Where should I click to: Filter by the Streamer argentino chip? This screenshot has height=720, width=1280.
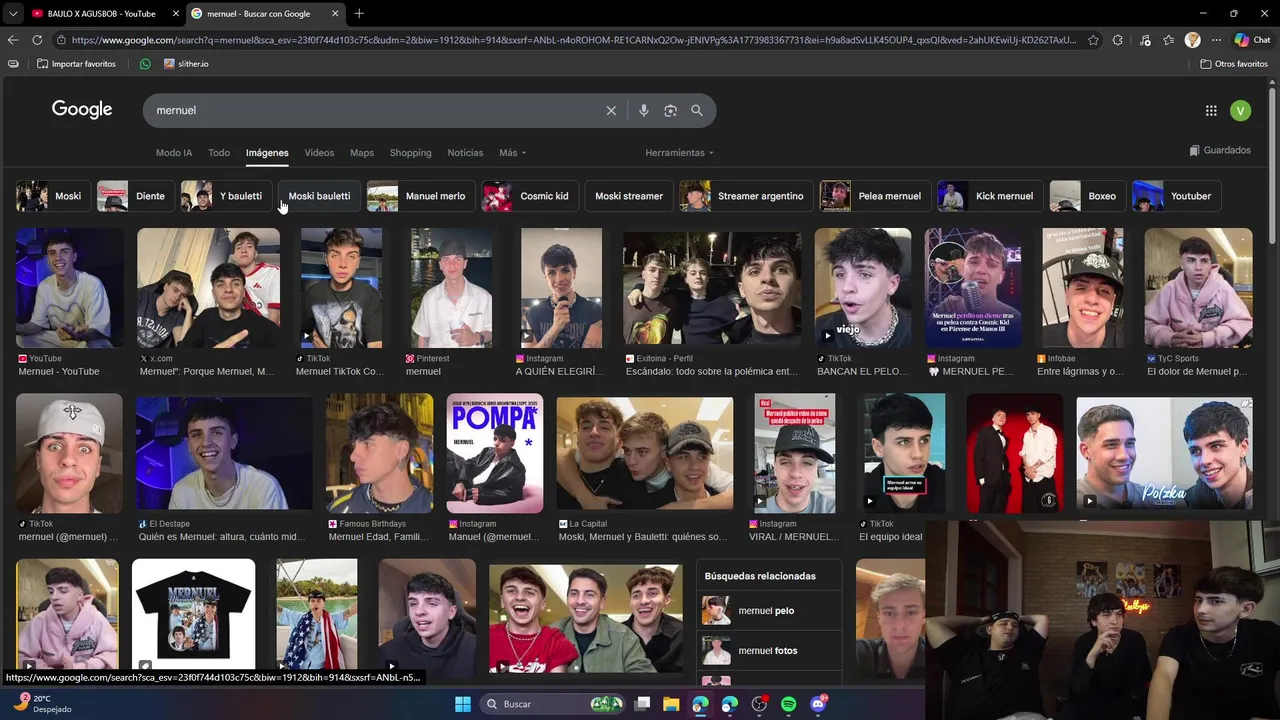coord(746,196)
